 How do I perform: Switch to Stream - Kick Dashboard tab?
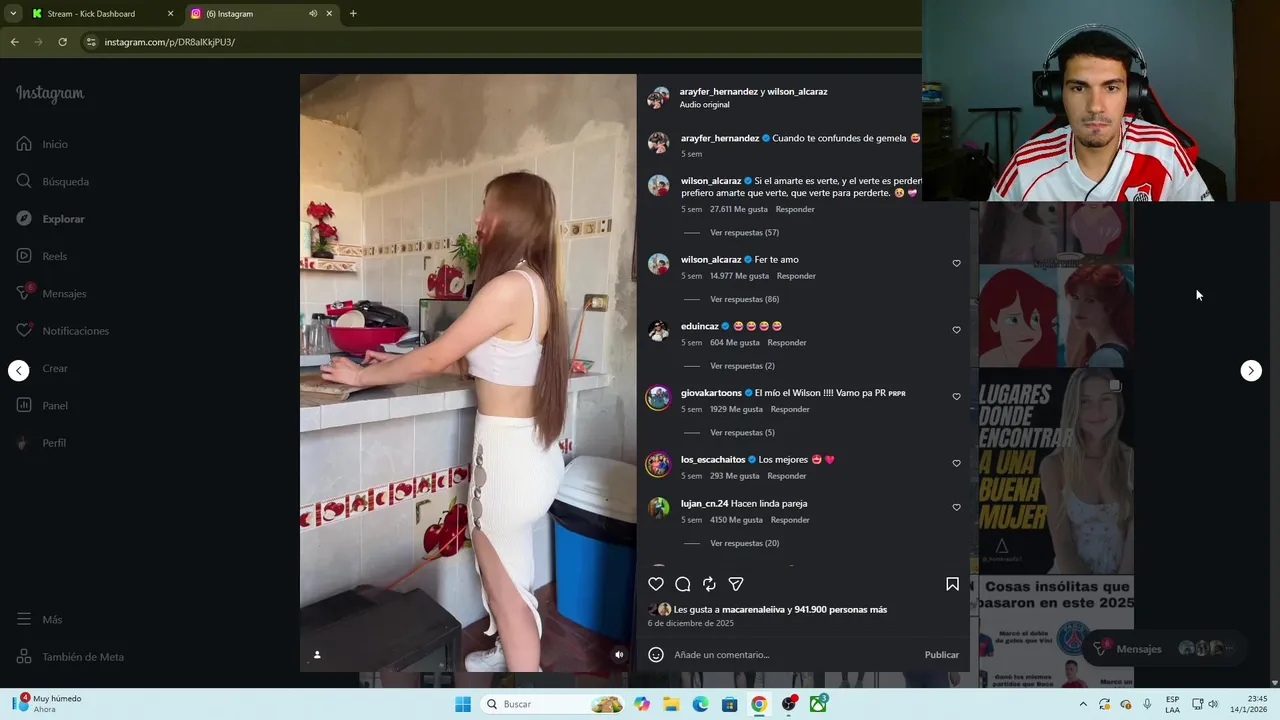click(x=102, y=14)
